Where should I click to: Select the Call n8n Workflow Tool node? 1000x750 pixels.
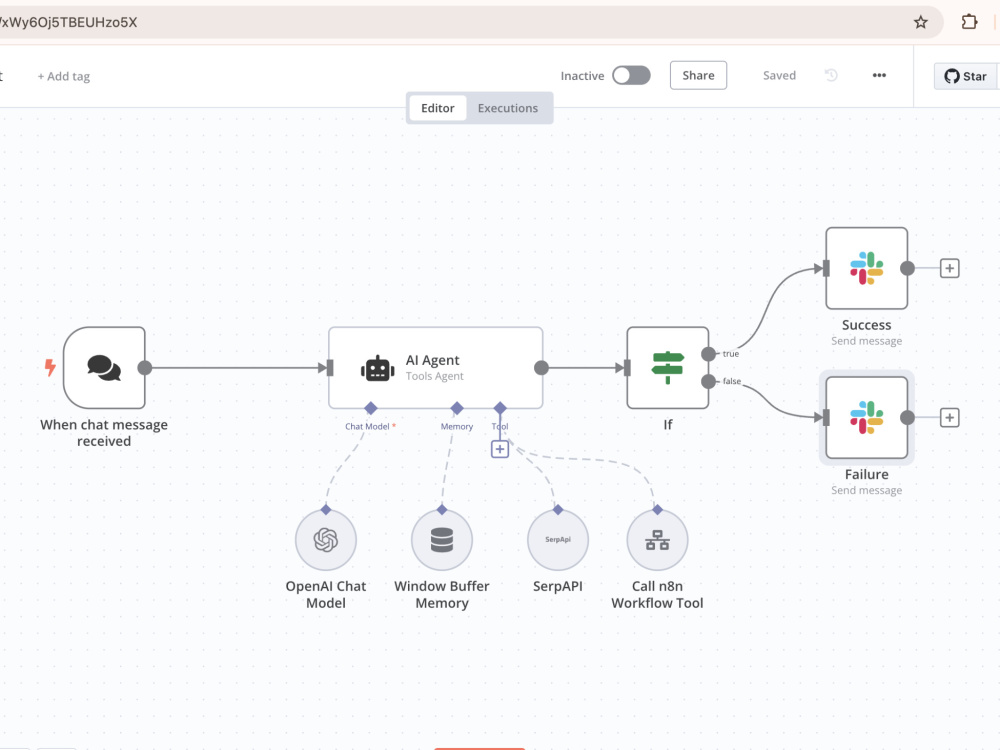click(x=658, y=540)
